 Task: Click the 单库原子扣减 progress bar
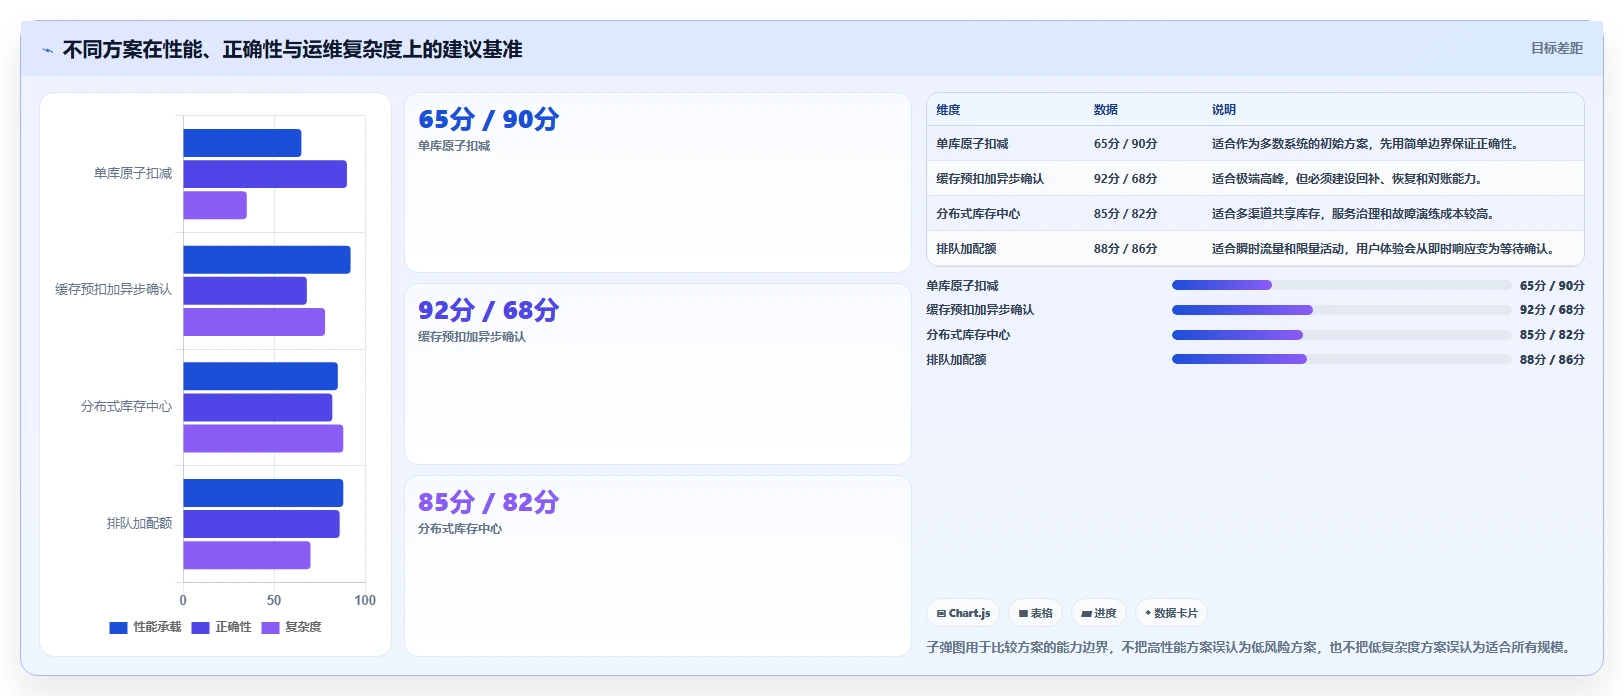click(x=1341, y=285)
